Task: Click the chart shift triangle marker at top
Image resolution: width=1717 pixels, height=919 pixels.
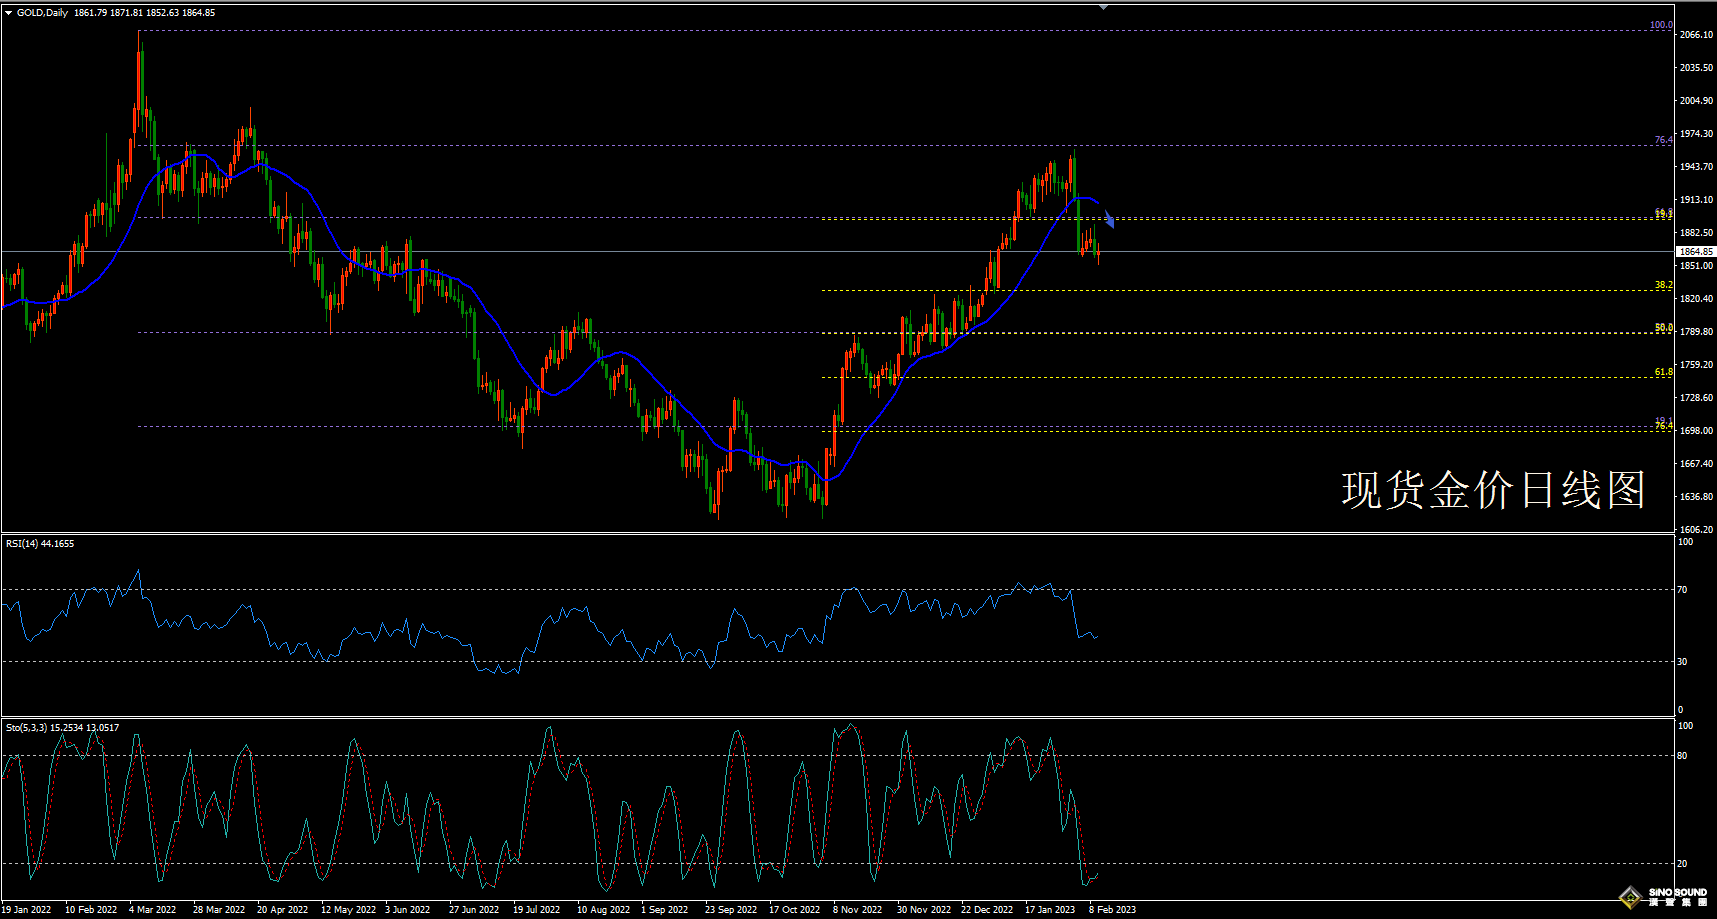Action: click(1103, 7)
